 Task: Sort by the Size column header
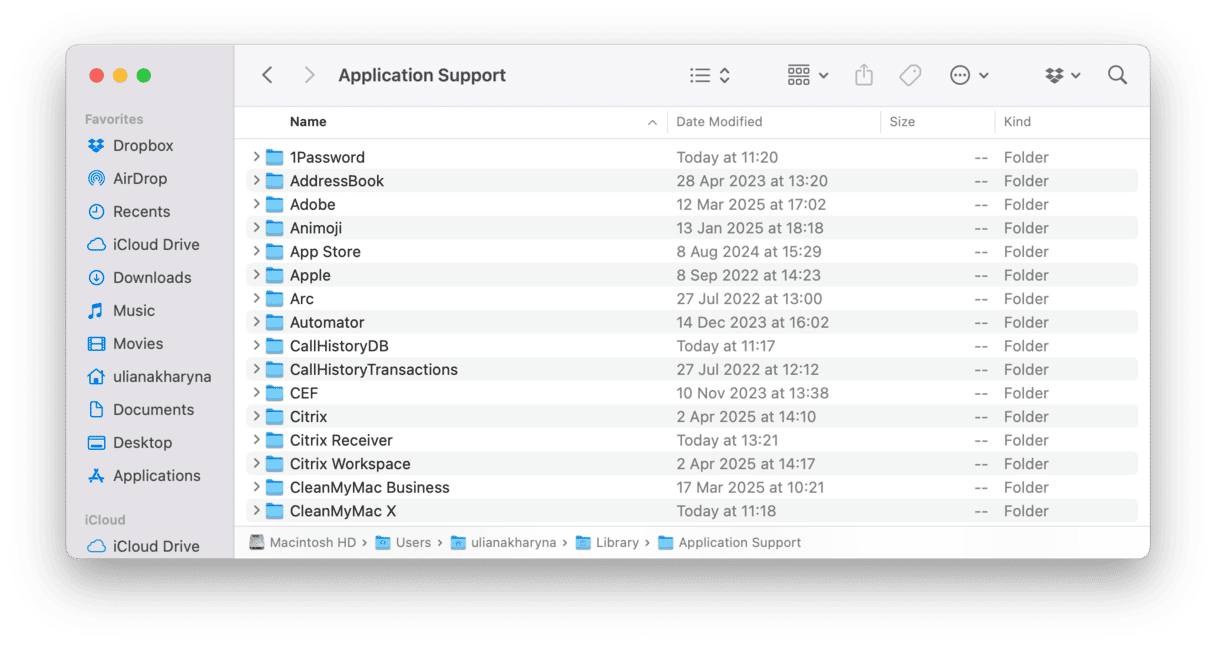click(902, 122)
